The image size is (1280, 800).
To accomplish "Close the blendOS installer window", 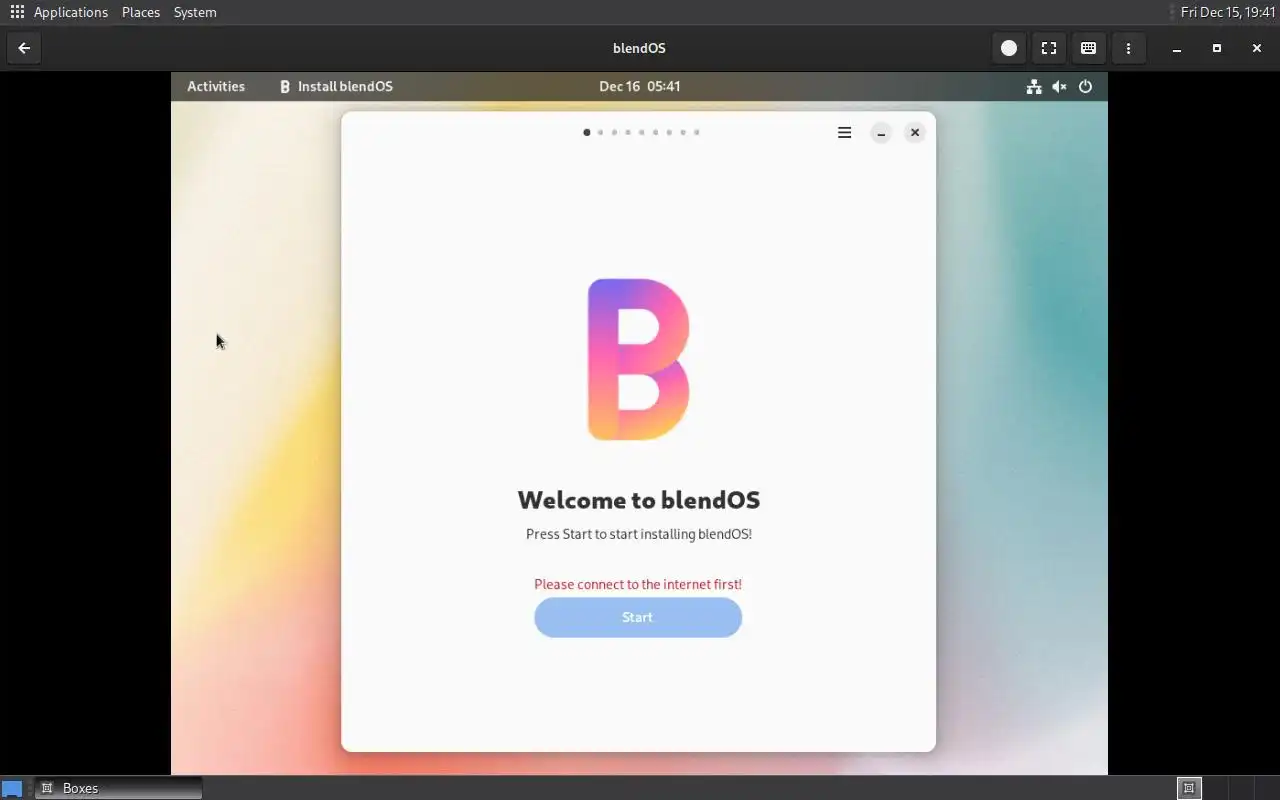I will [915, 133].
